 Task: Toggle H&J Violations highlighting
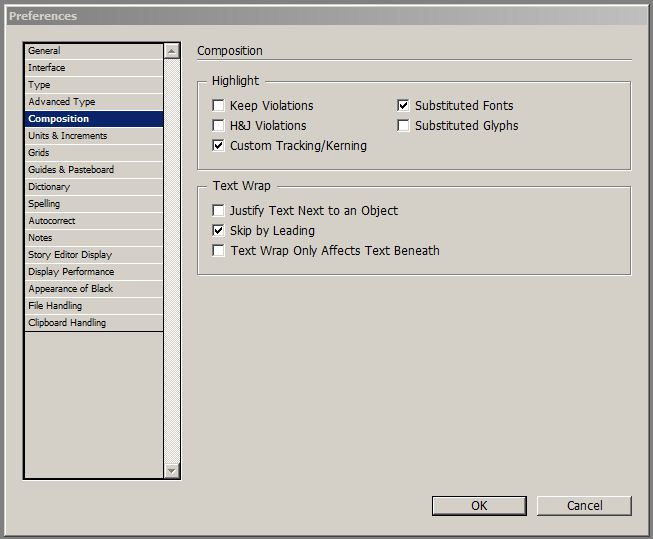pos(218,125)
